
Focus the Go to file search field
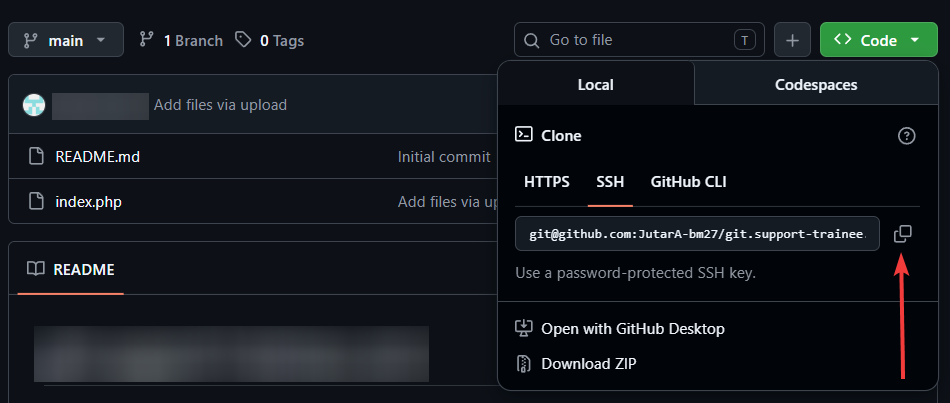pos(639,40)
